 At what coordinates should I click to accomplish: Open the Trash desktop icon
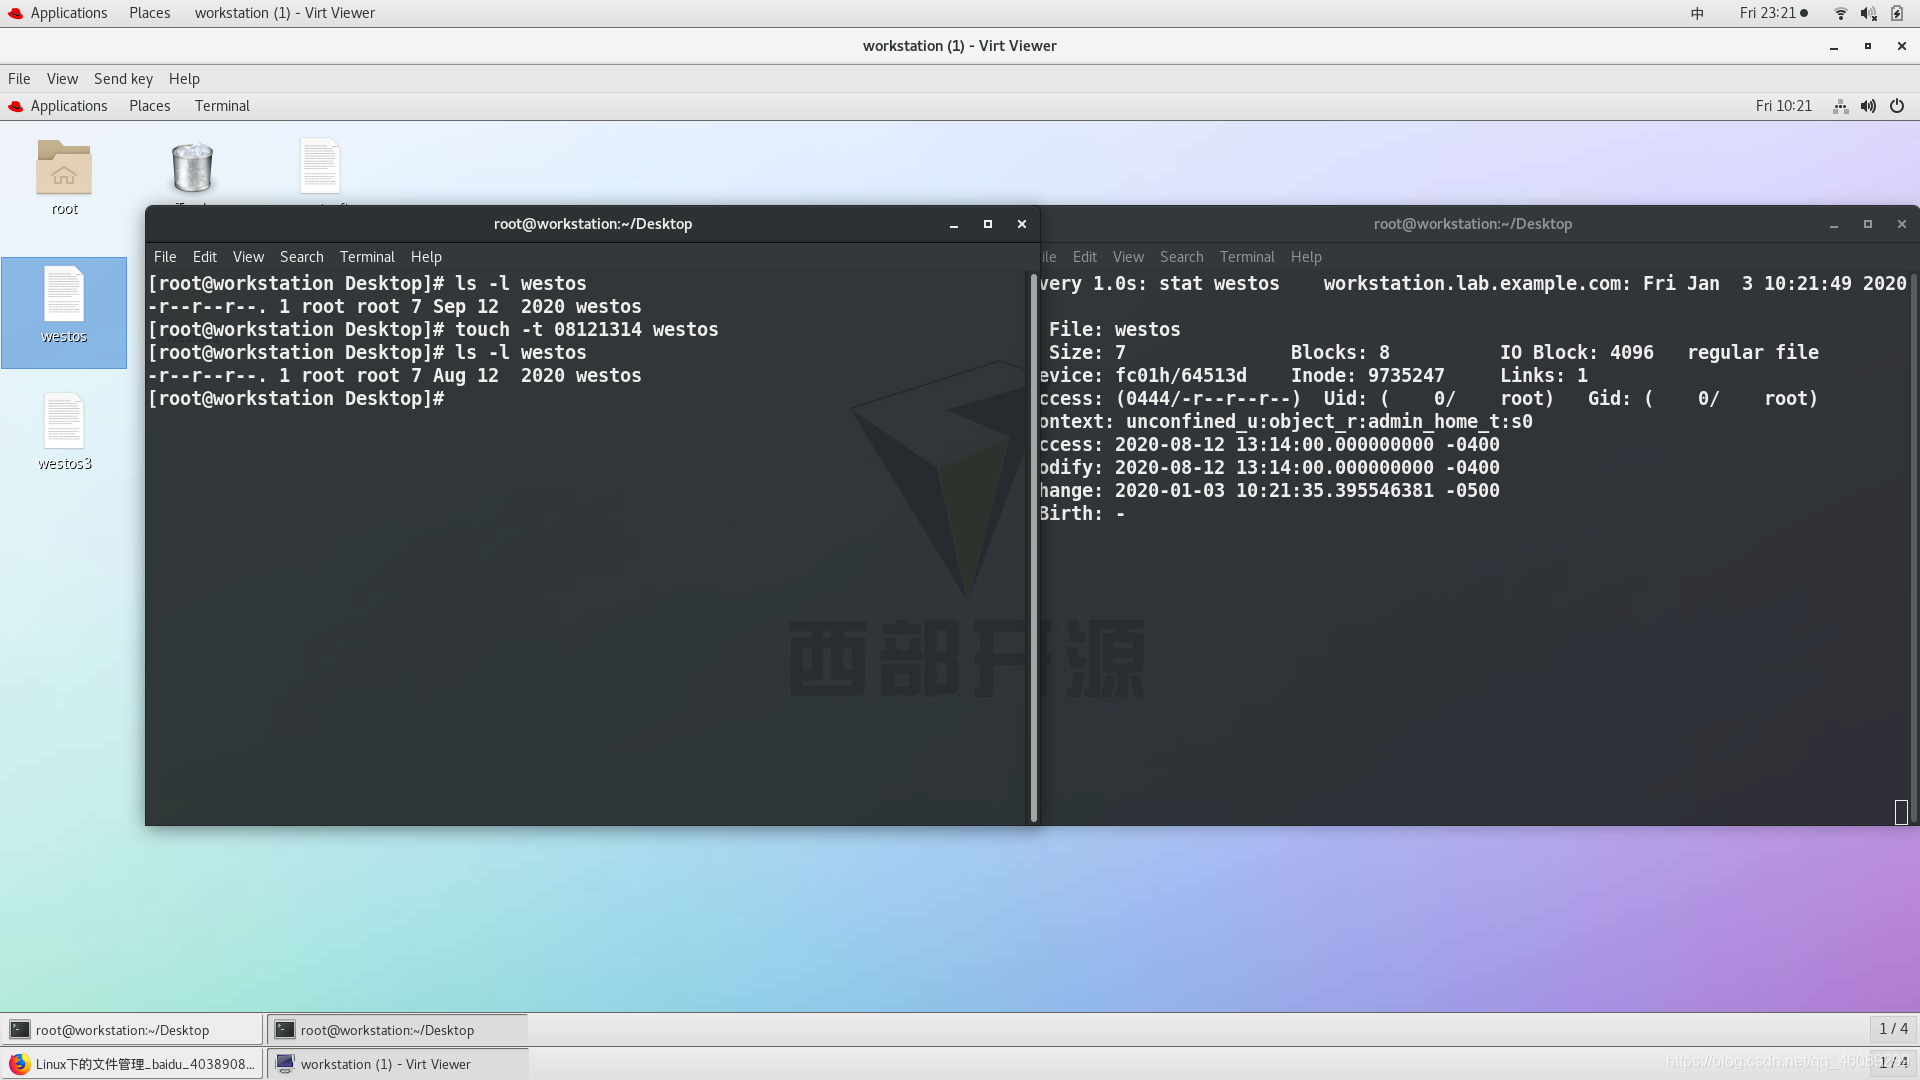tap(192, 168)
